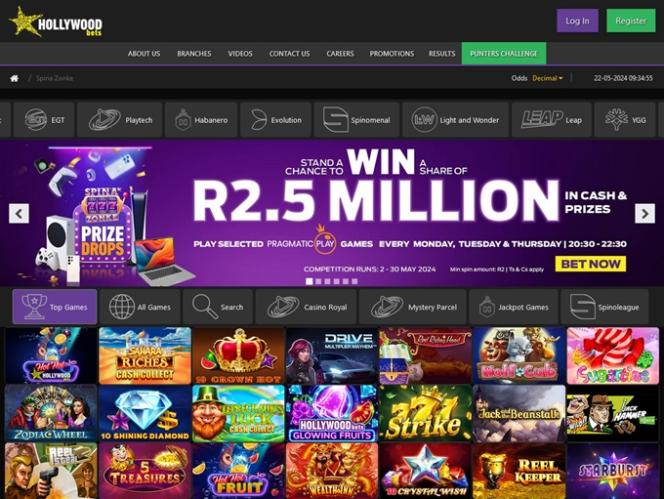Open Punters Challenge menu item
Screen dimensions: 664x499
(504, 53)
